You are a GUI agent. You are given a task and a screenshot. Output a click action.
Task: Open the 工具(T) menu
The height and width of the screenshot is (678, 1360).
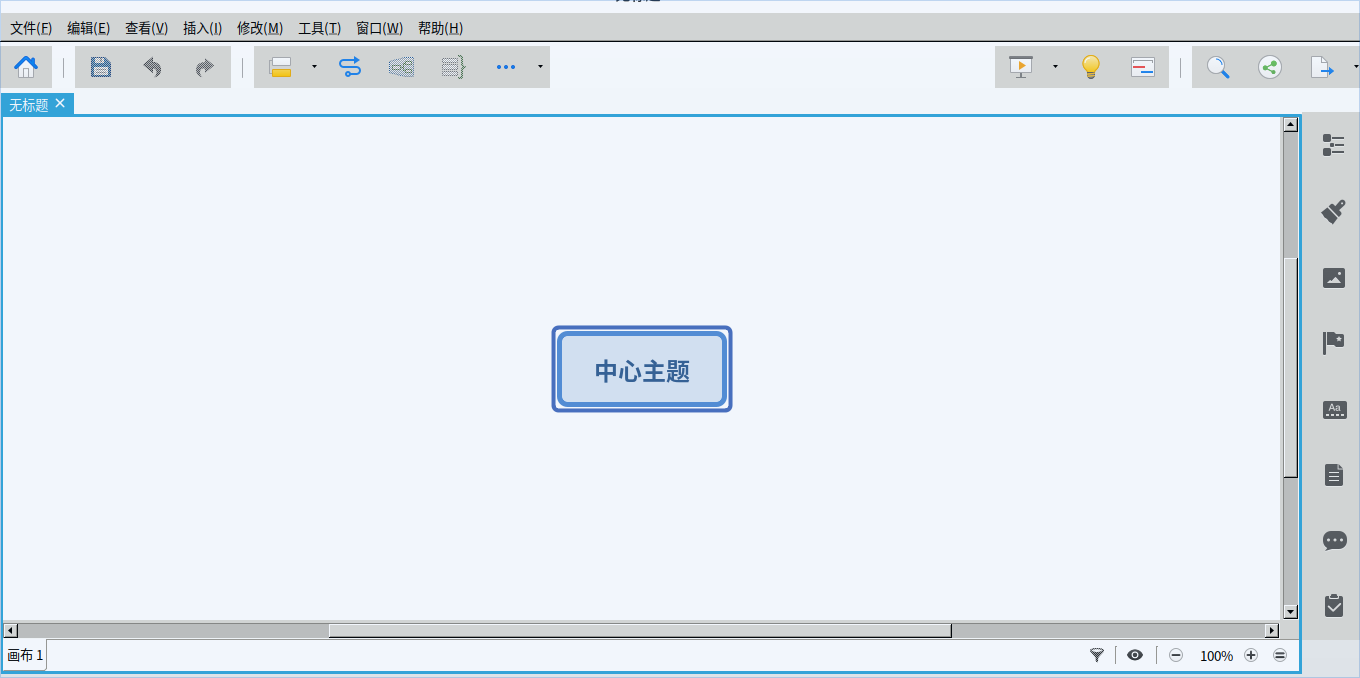[x=317, y=28]
